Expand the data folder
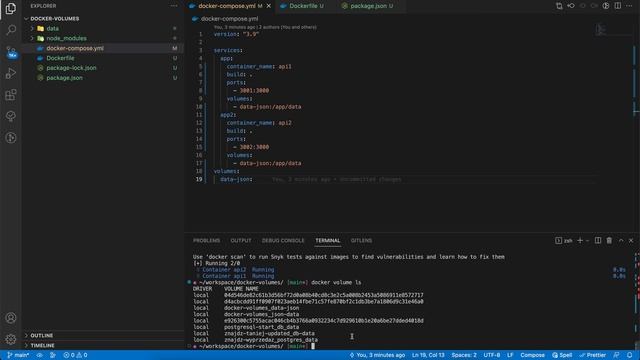 [x=32, y=29]
